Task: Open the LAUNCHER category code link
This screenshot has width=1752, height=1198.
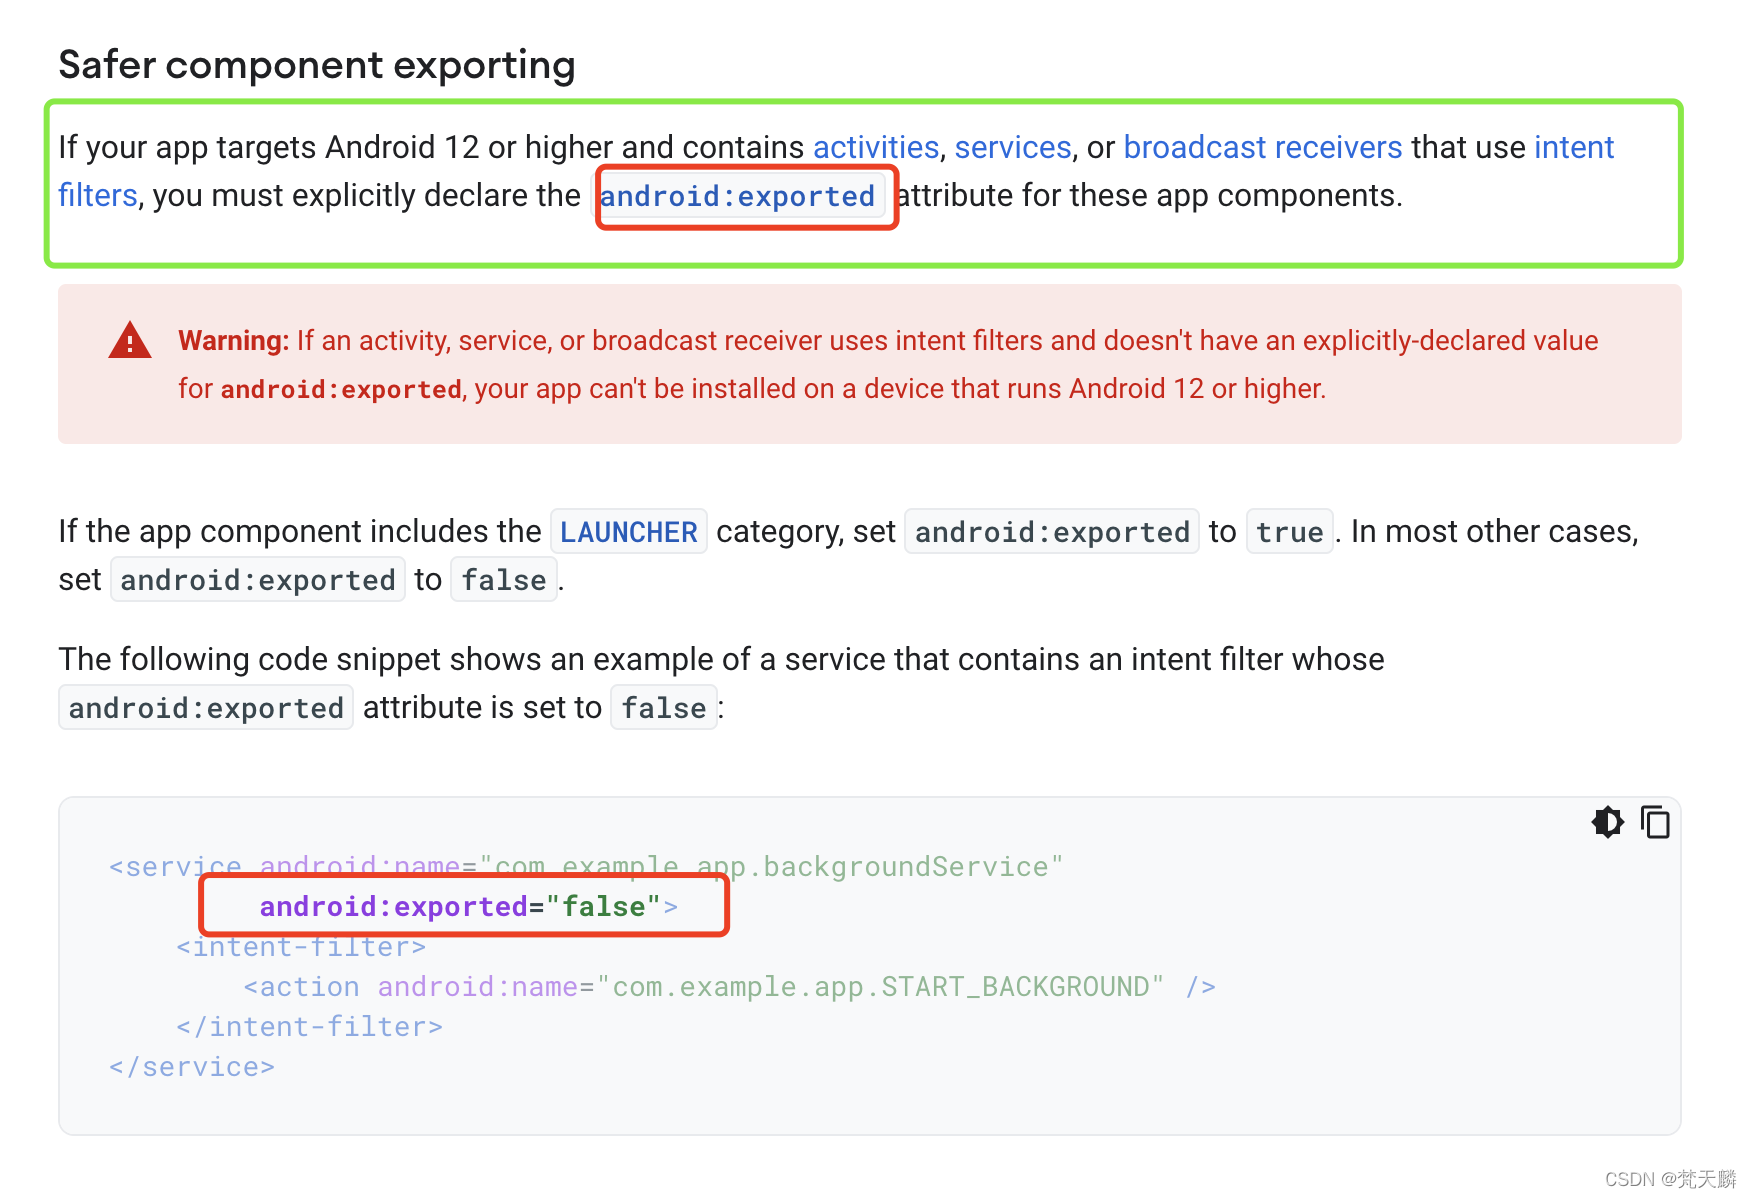Action: click(x=629, y=532)
